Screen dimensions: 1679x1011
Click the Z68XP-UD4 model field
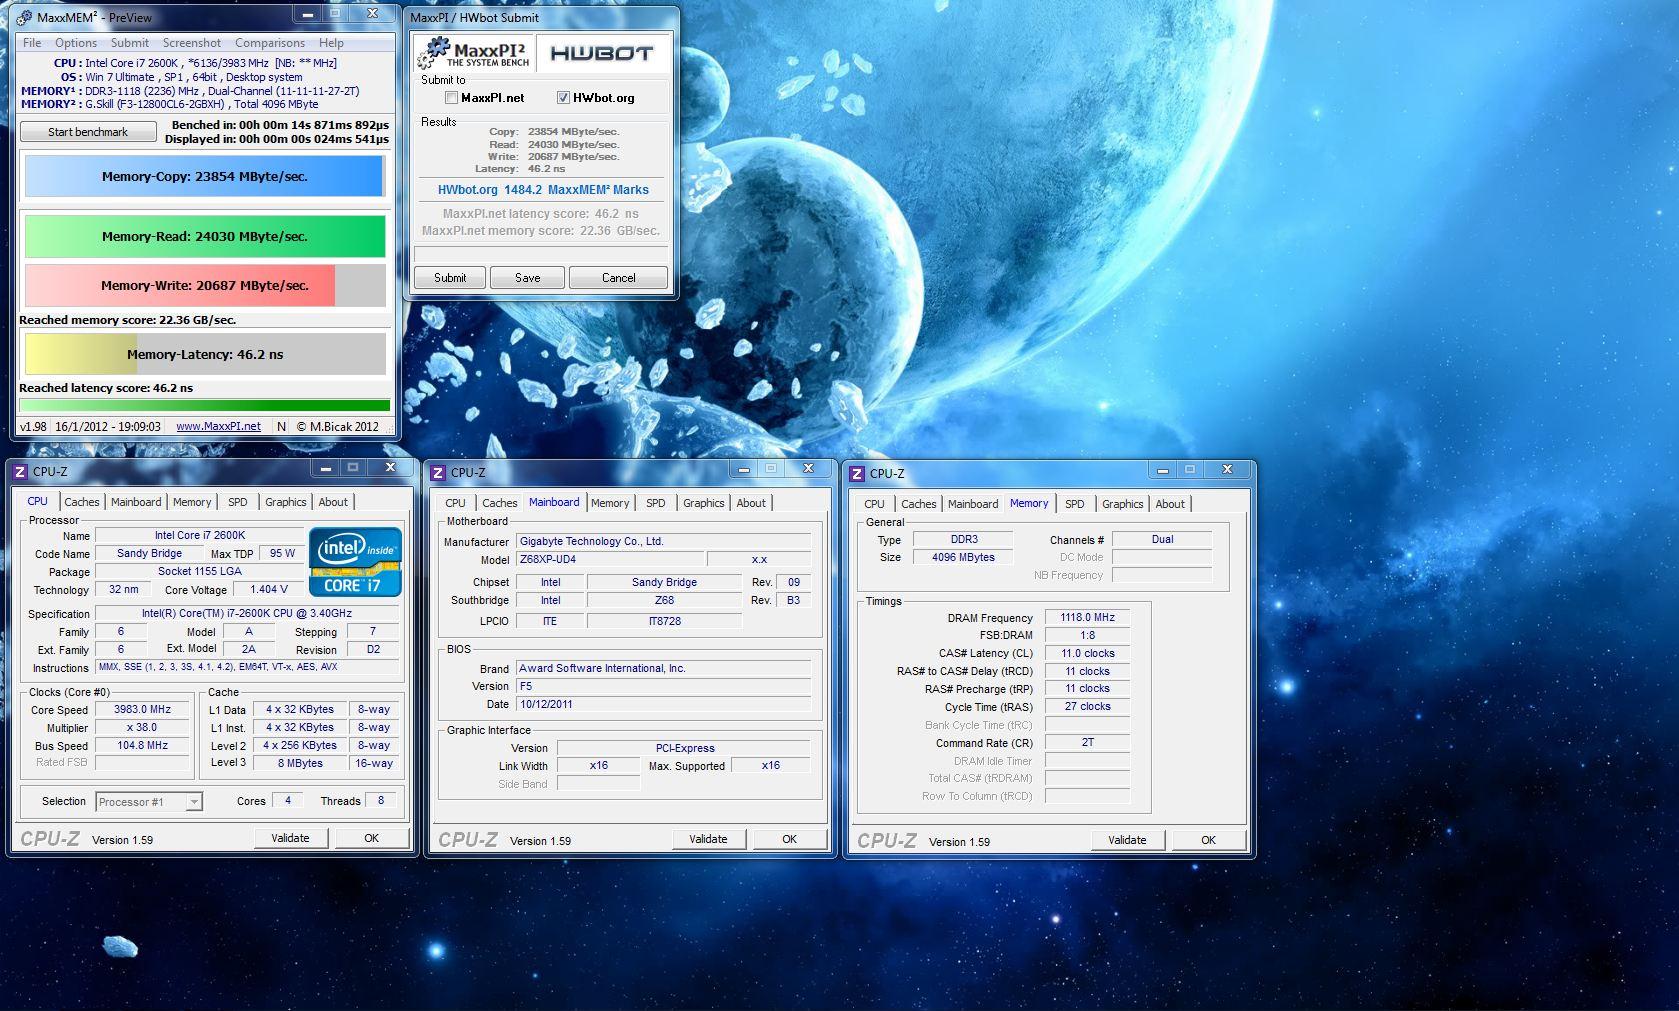tap(611, 559)
